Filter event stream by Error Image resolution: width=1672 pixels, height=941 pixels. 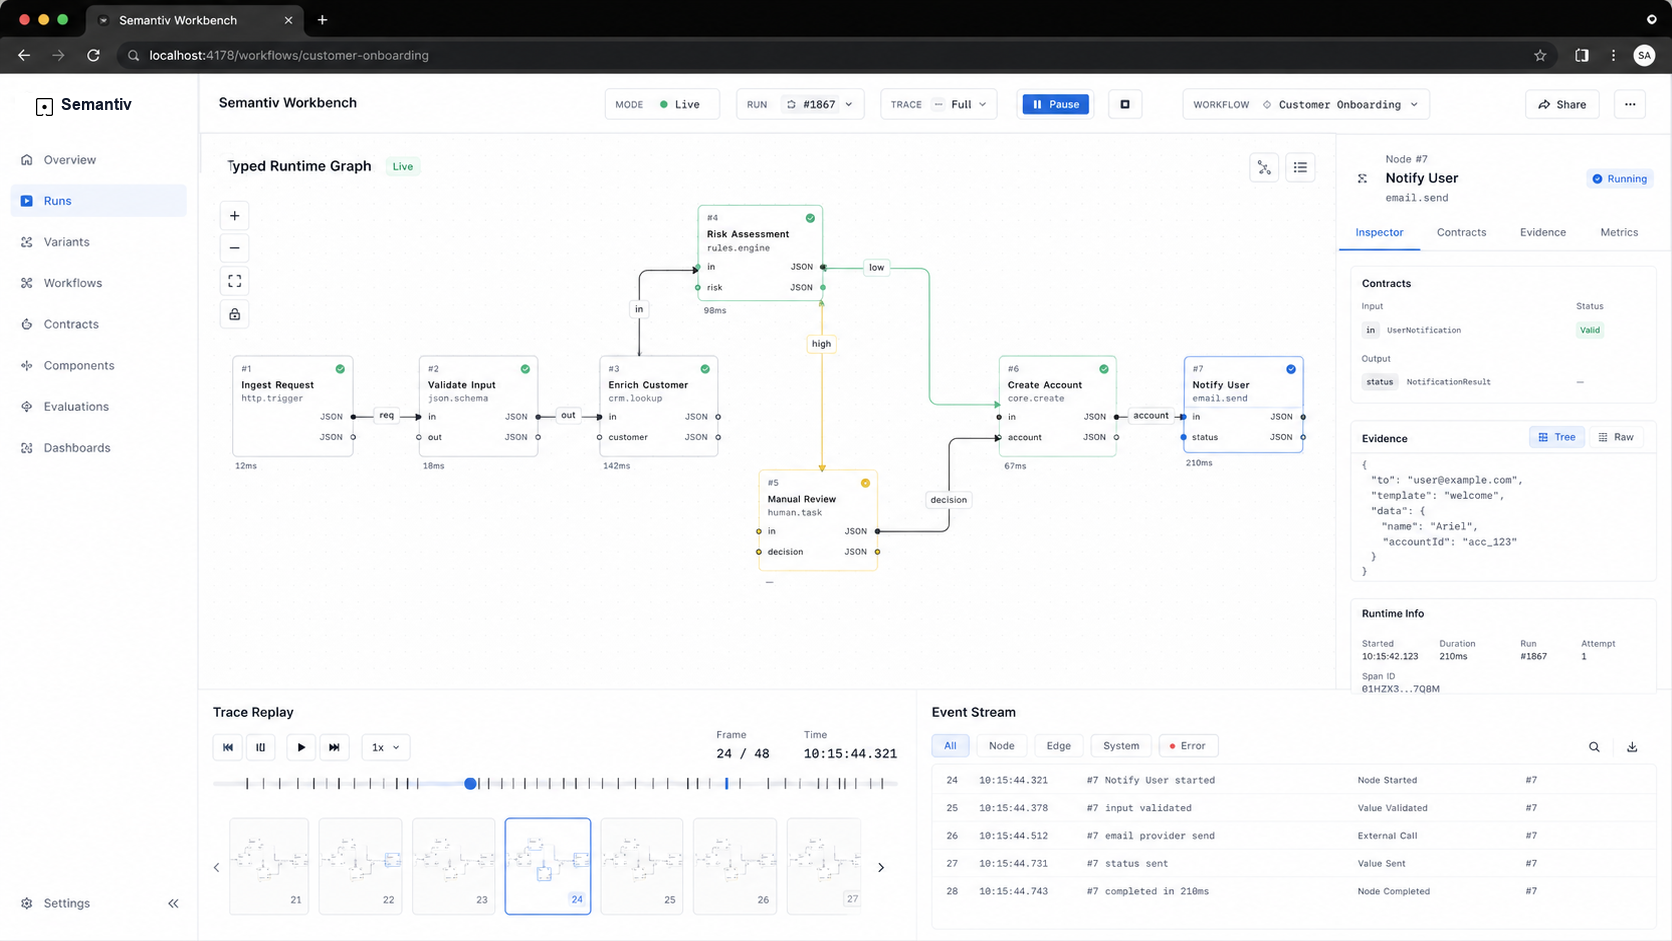1187,746
